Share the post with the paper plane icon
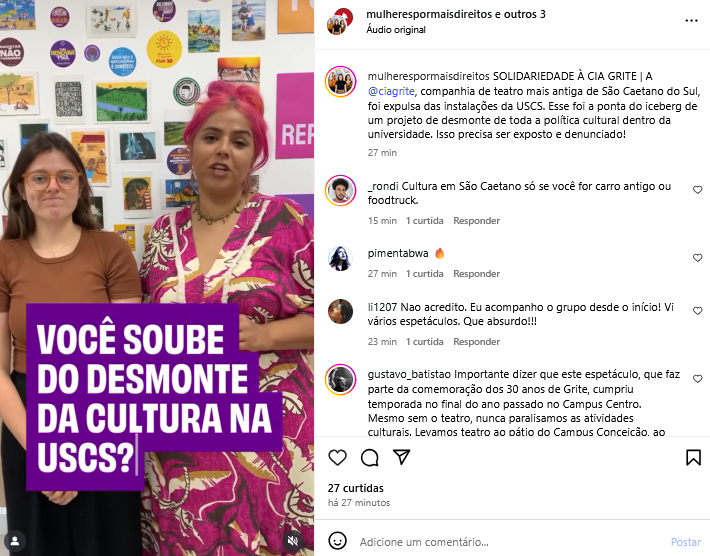This screenshot has width=710, height=556. [x=402, y=457]
